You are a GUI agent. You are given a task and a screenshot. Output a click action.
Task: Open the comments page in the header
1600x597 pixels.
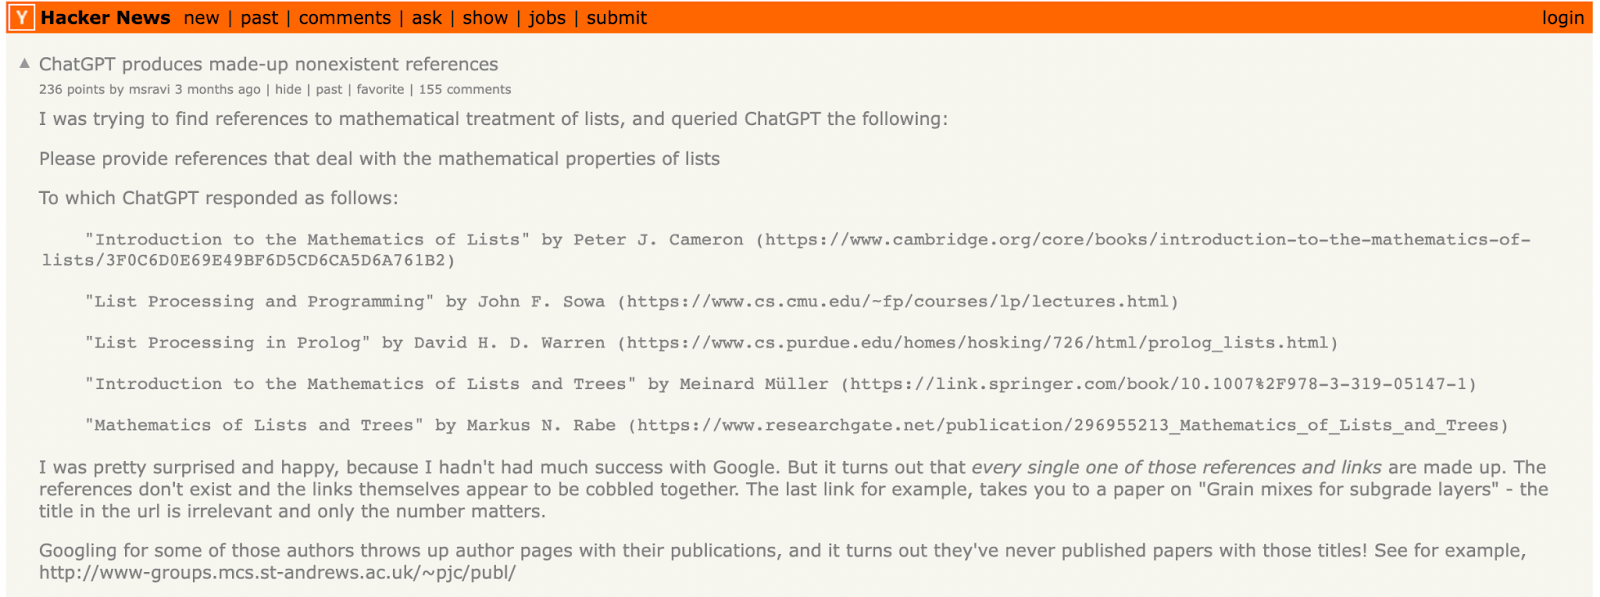[x=345, y=17]
